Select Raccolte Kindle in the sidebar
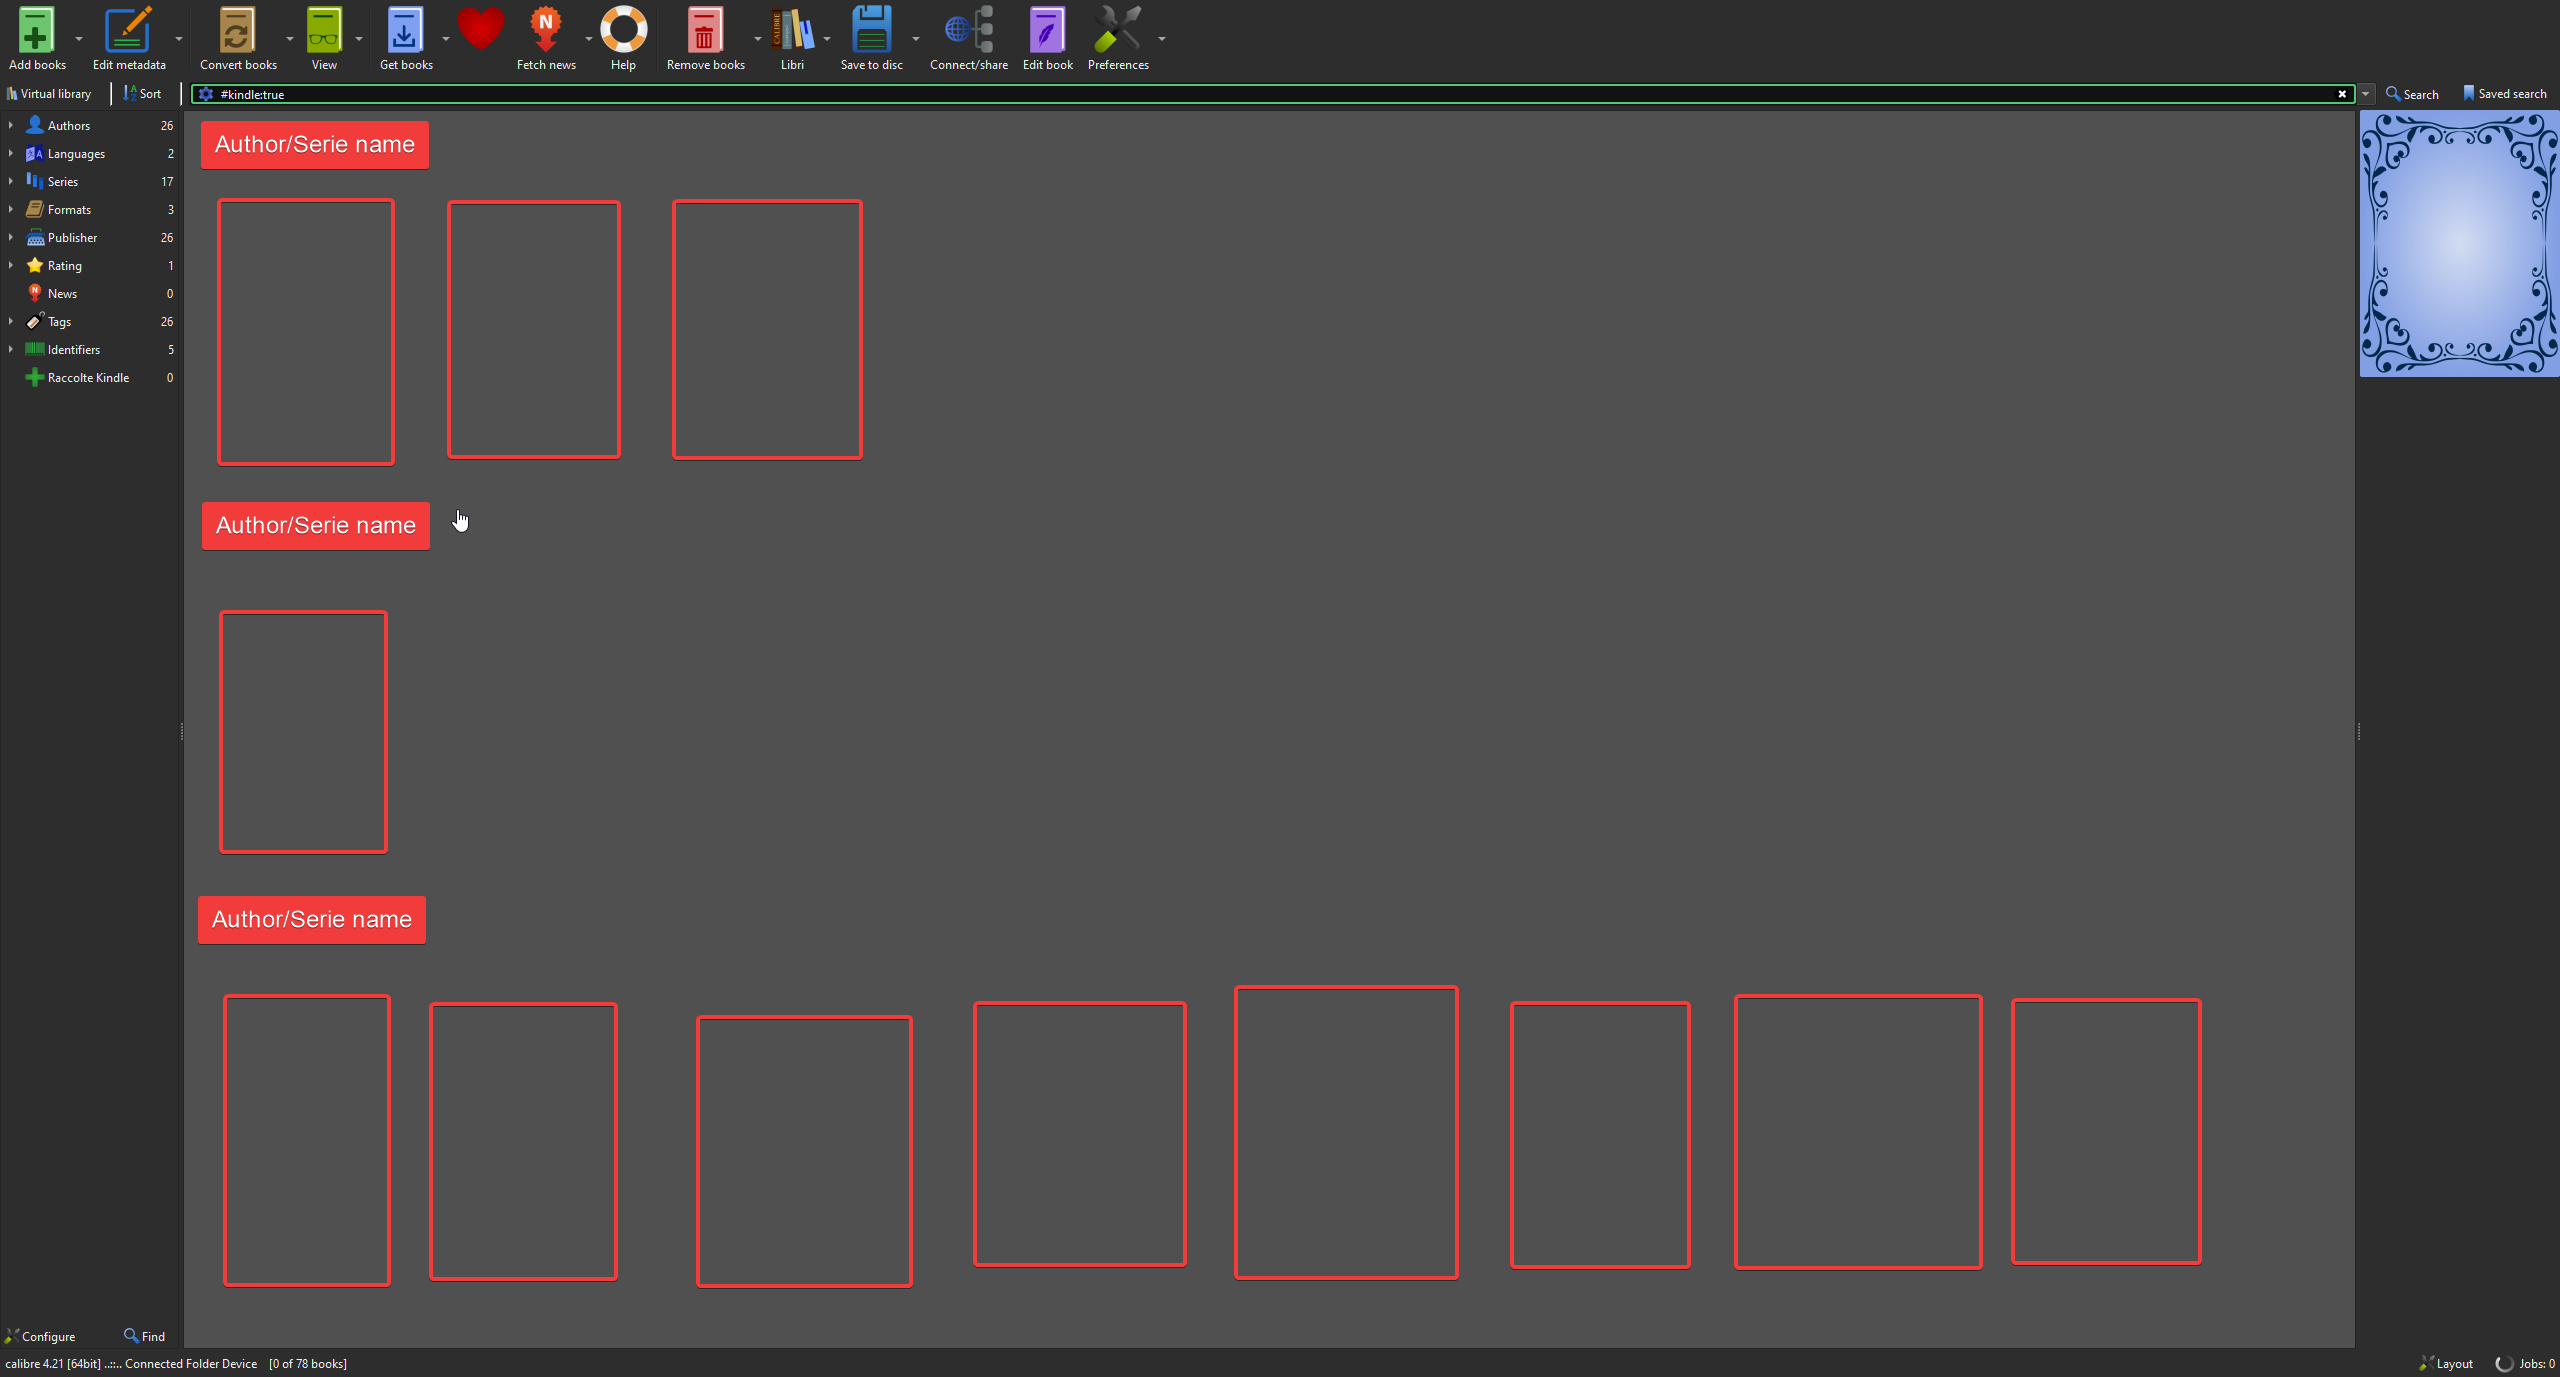This screenshot has height=1377, width=2560. pos(88,378)
